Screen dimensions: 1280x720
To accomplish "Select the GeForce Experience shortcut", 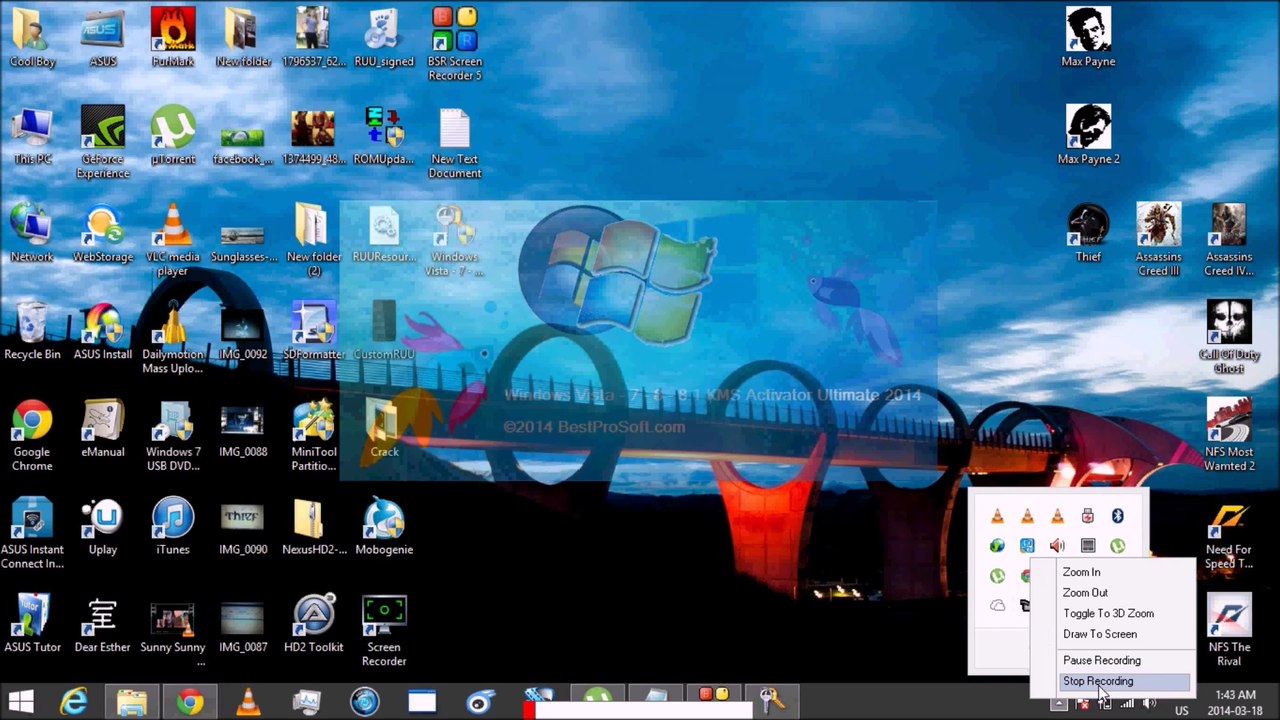I will coord(103,142).
